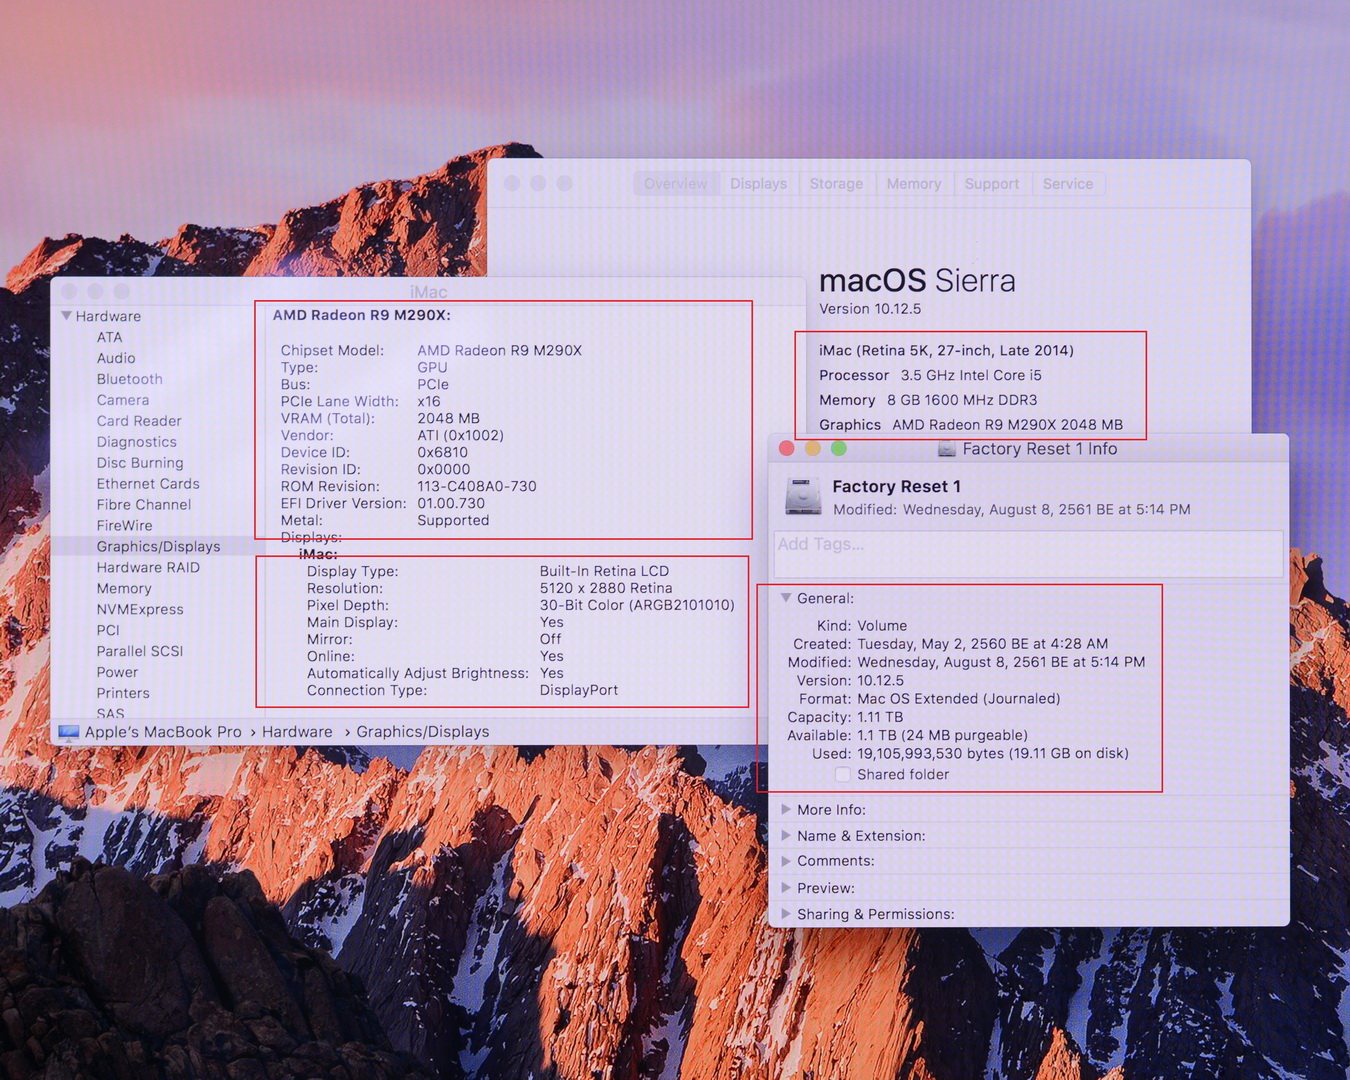Viewport: 1350px width, 1080px height.
Task: Select NVMExpress in sidebar
Action: 140,609
